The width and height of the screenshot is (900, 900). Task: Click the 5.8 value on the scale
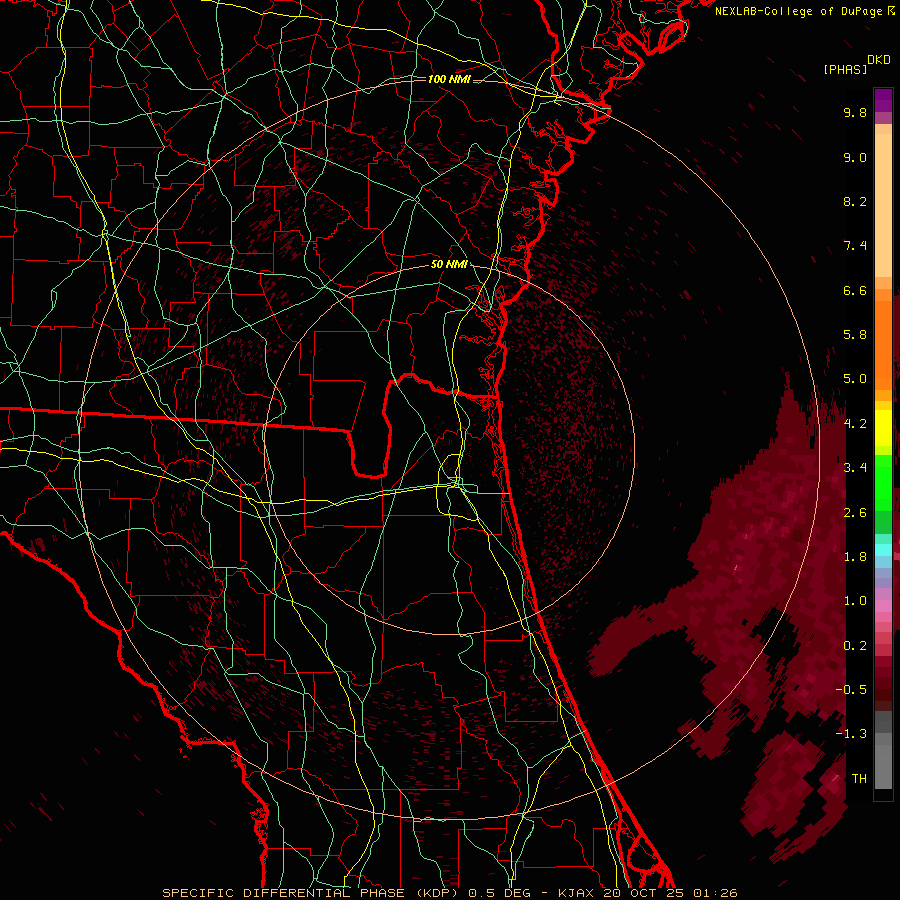855,335
